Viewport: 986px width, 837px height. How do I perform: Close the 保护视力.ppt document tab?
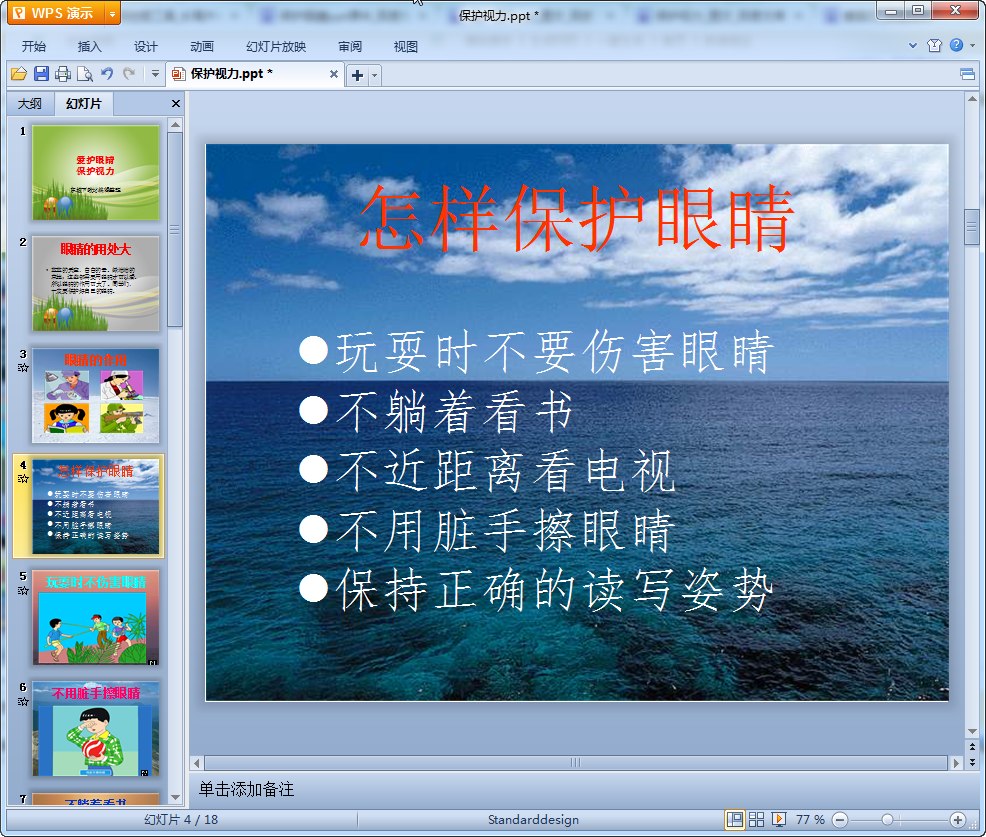click(334, 74)
